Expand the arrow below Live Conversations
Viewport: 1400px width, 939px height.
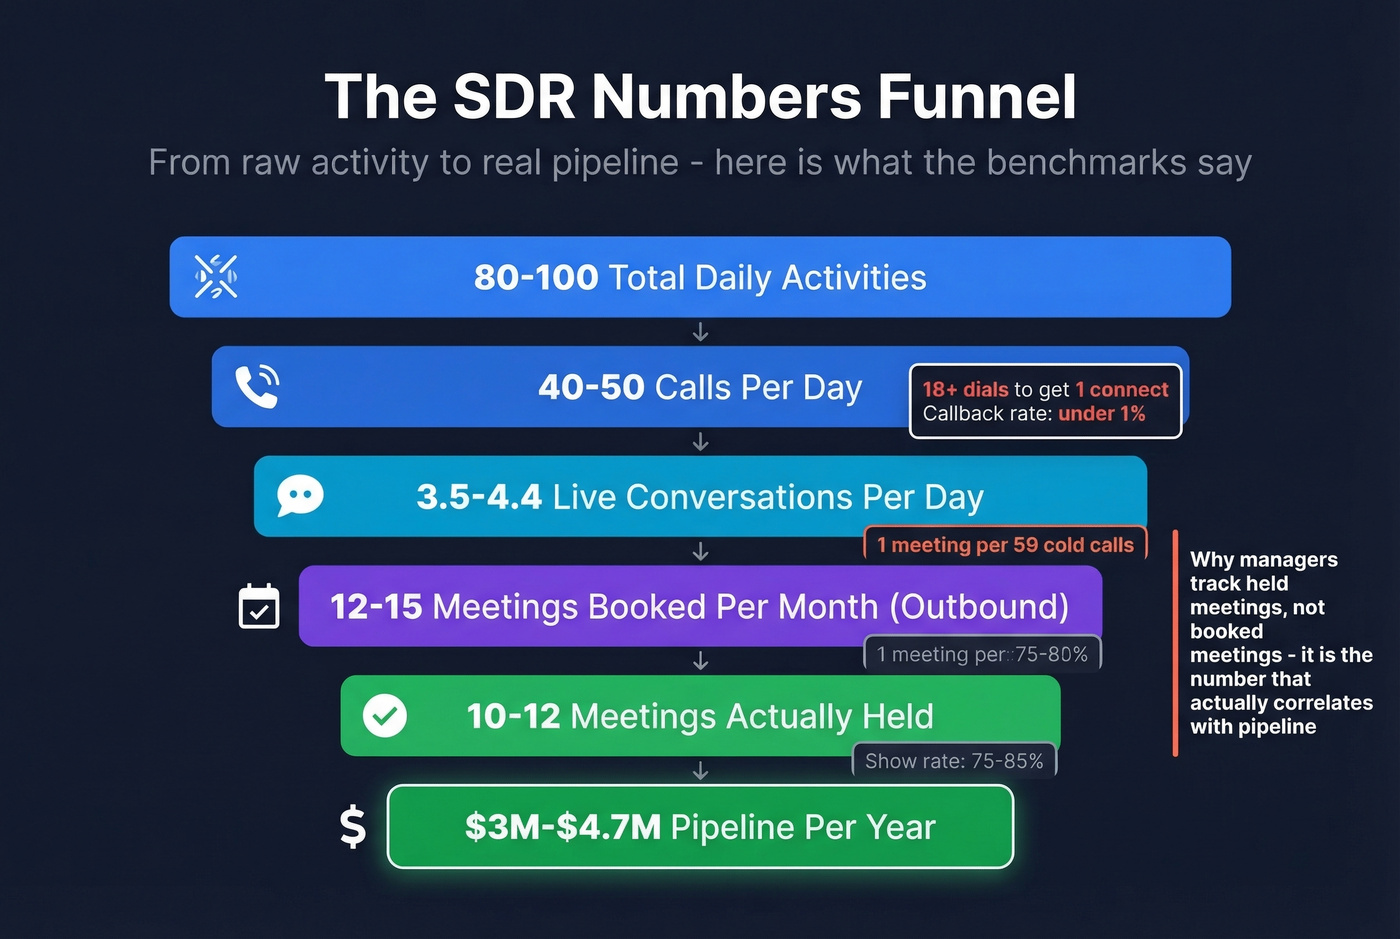click(700, 551)
